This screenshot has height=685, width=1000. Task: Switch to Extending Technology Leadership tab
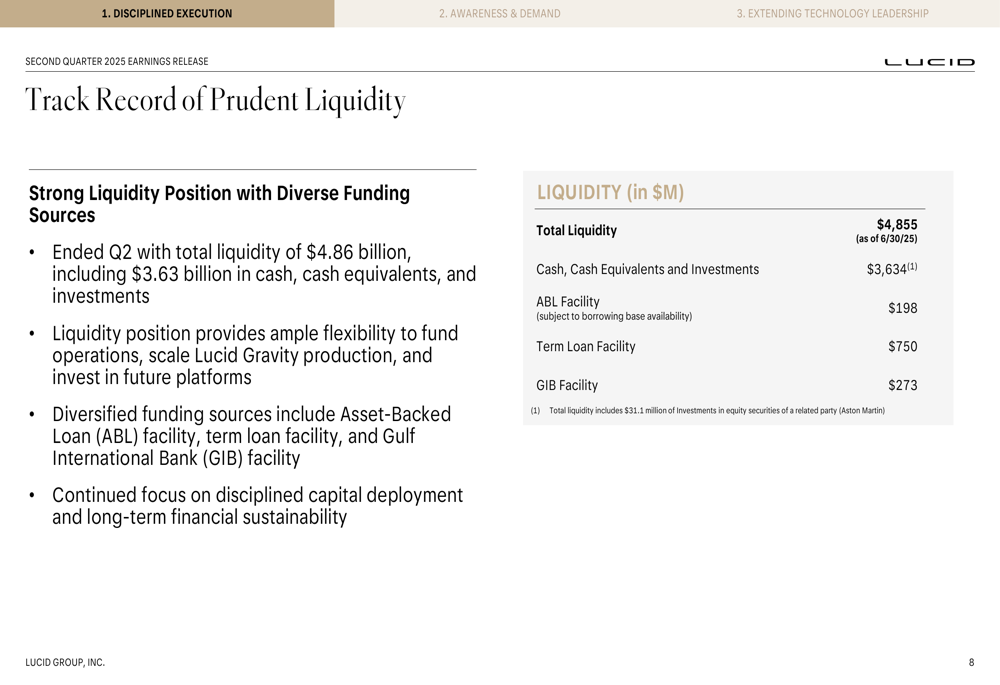pos(832,13)
